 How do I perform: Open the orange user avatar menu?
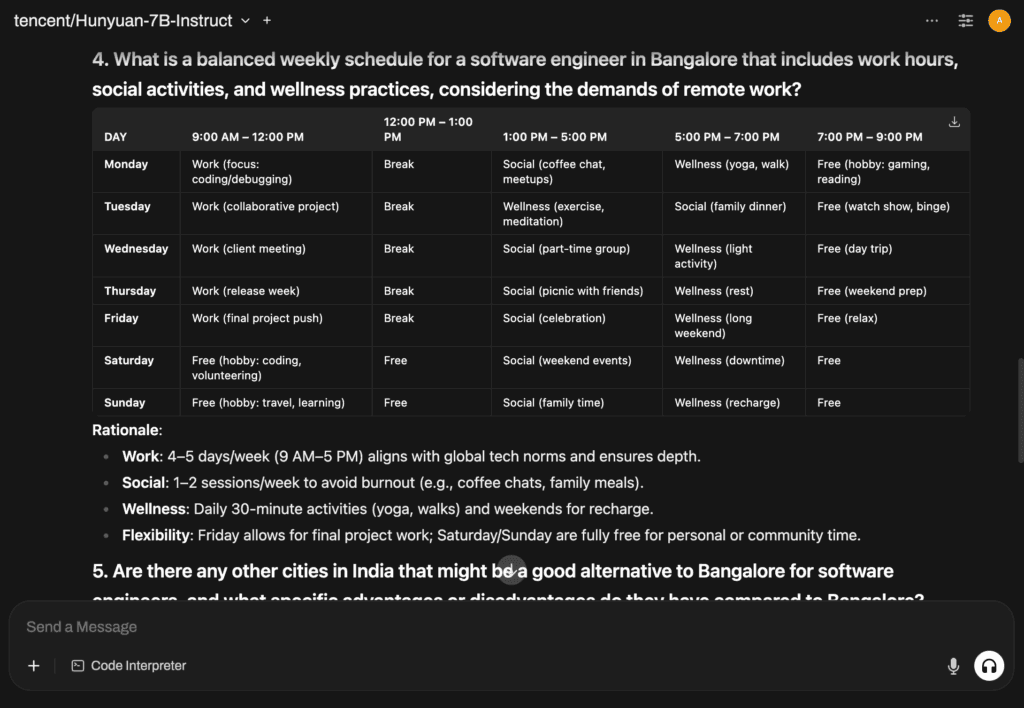(x=999, y=21)
